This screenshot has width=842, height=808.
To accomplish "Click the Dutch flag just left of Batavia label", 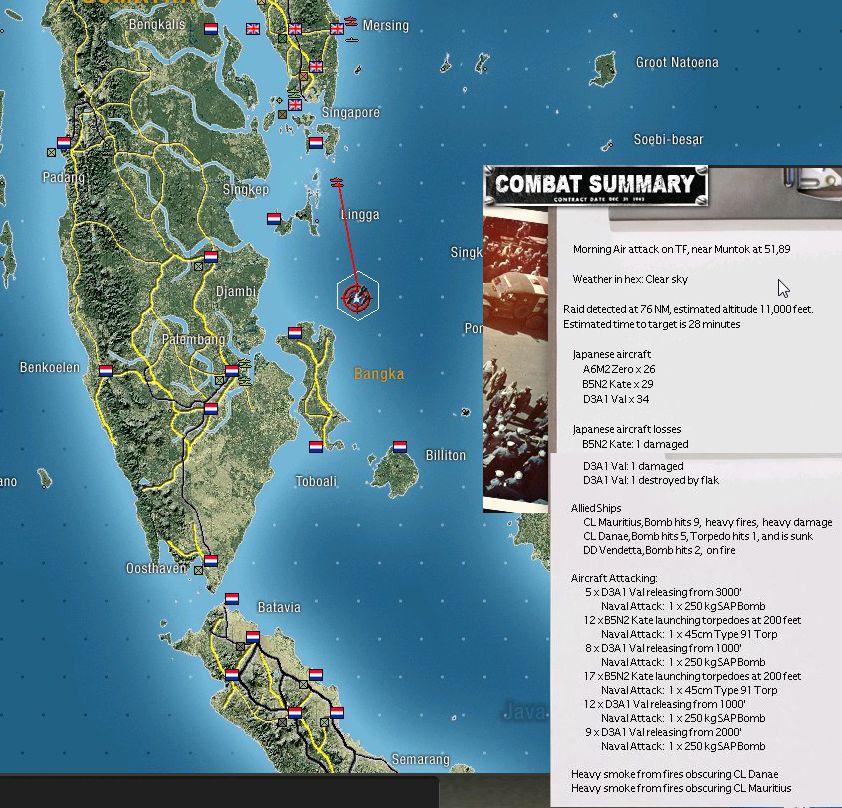I will coord(232,599).
